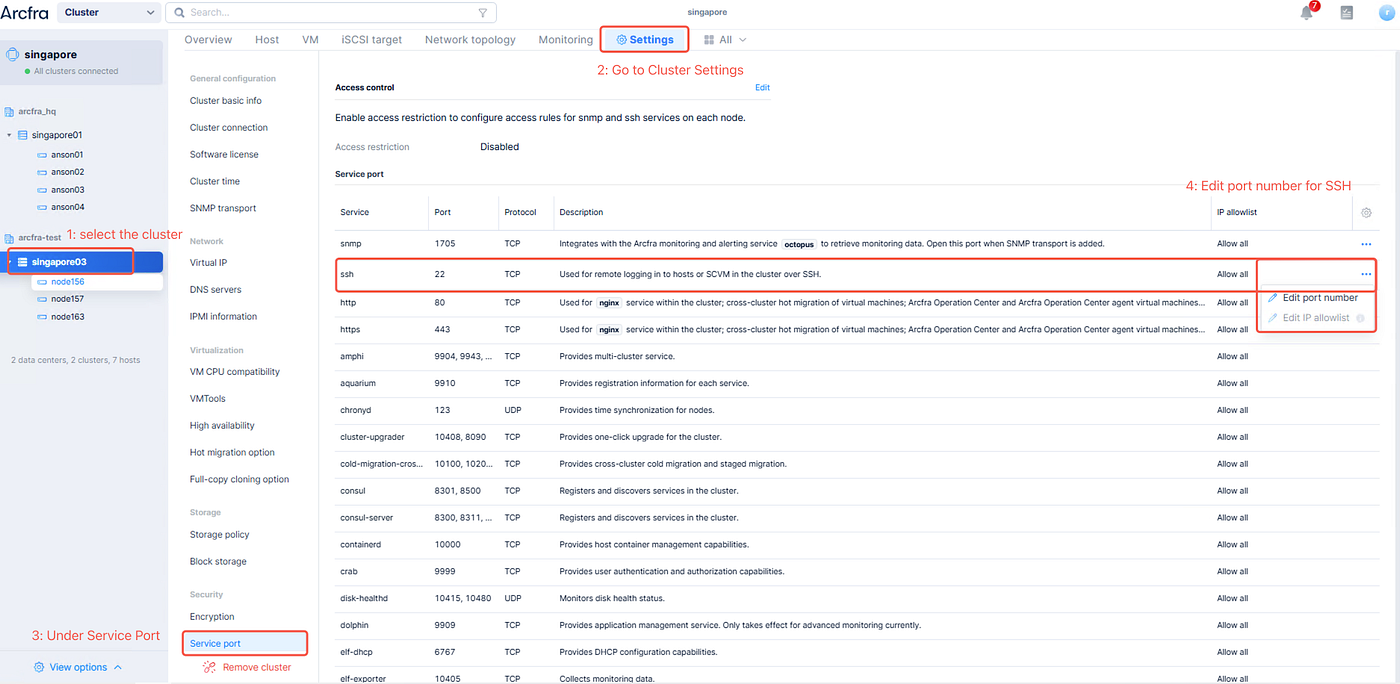This screenshot has height=684, width=1400.
Task: Open Cluster connection settings
Action: pyautogui.click(x=229, y=128)
